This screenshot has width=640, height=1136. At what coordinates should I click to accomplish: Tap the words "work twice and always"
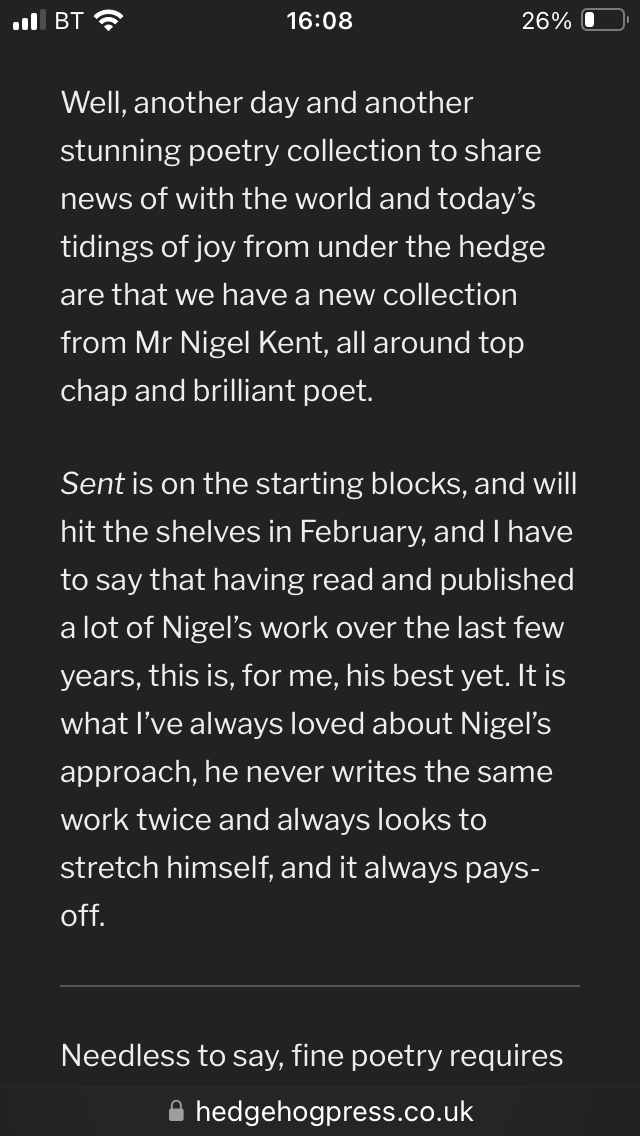coord(229,820)
